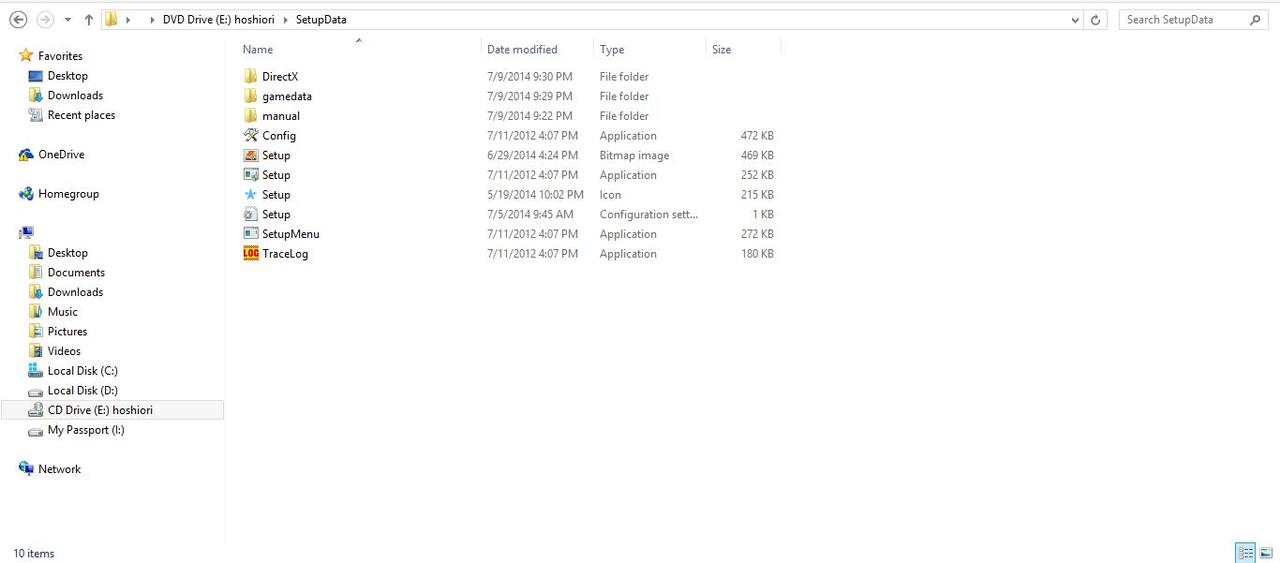The width and height of the screenshot is (1280, 563).
Task: Click the Refresh button in address bar
Action: (1096, 20)
